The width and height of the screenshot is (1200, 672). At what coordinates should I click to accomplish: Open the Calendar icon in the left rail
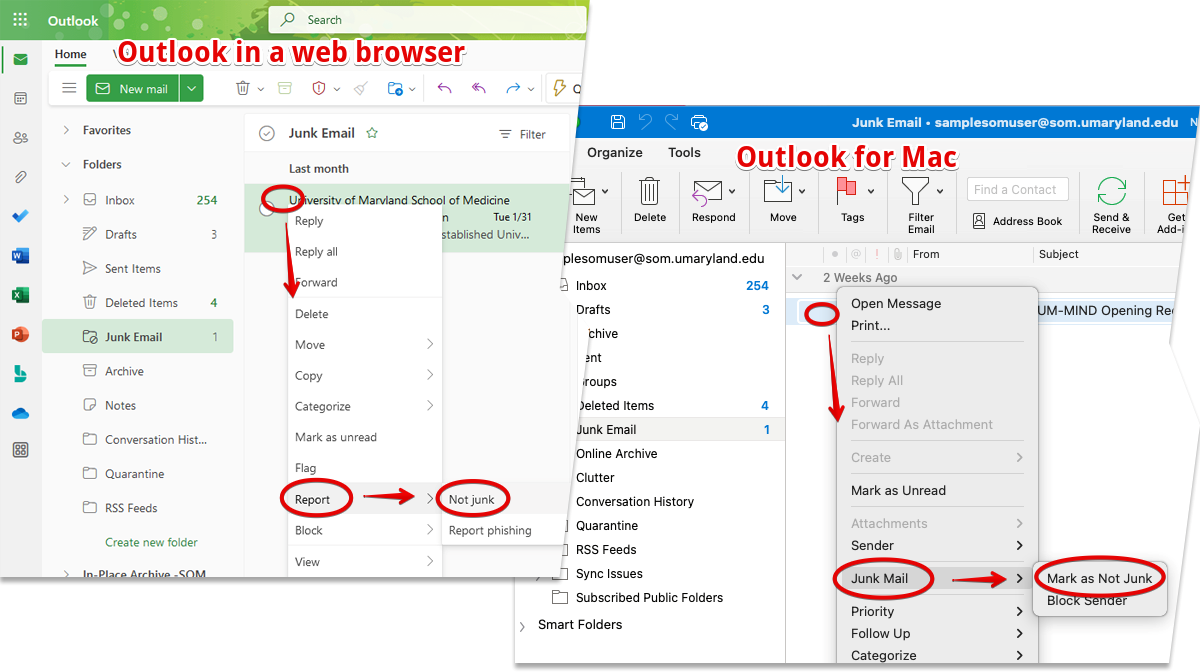click(20, 98)
